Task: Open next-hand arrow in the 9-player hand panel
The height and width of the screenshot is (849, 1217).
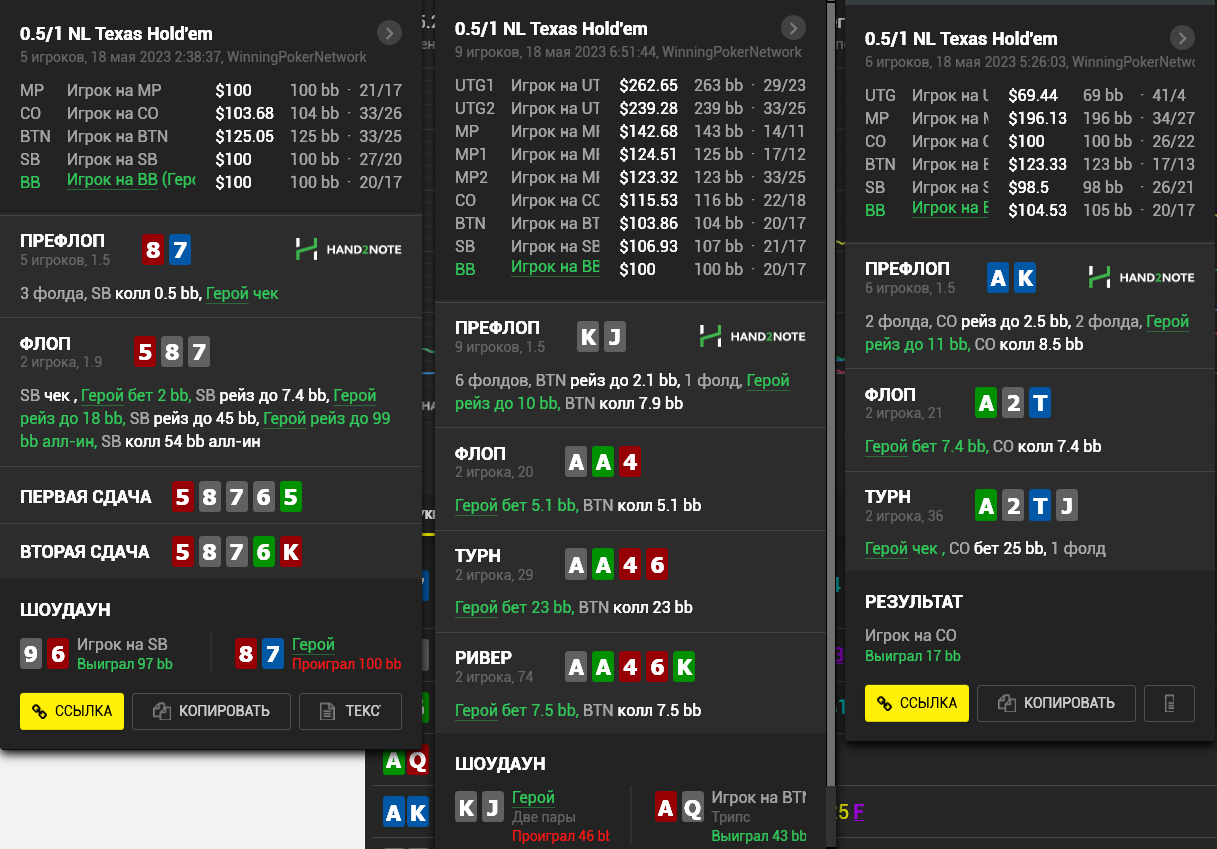Action: 793,28
